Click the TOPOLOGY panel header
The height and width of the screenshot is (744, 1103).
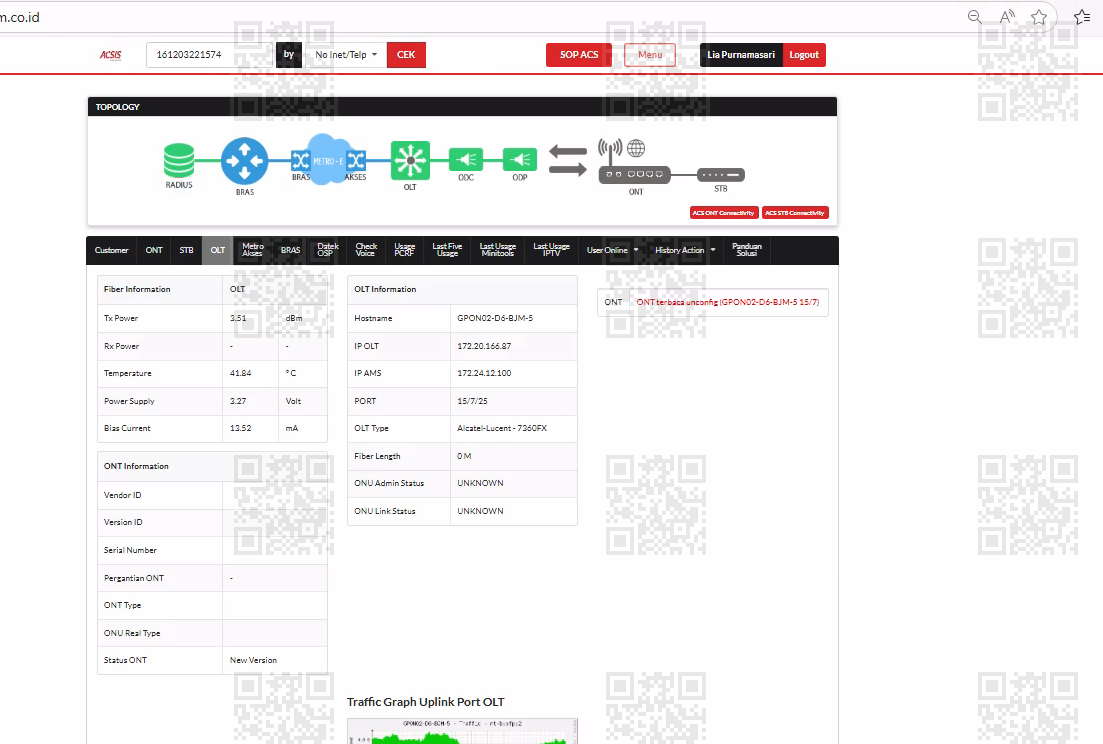[462, 107]
